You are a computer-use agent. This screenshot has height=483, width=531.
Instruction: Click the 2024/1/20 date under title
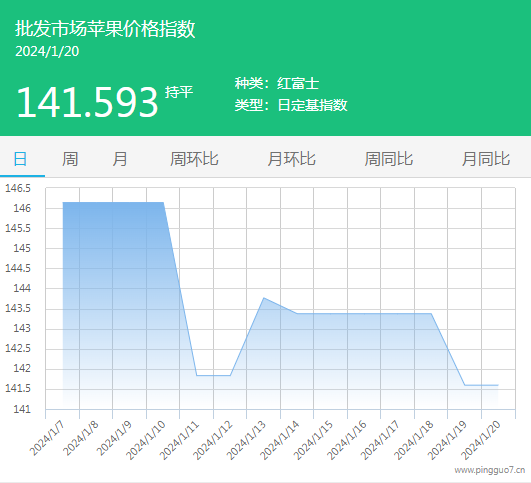47,51
